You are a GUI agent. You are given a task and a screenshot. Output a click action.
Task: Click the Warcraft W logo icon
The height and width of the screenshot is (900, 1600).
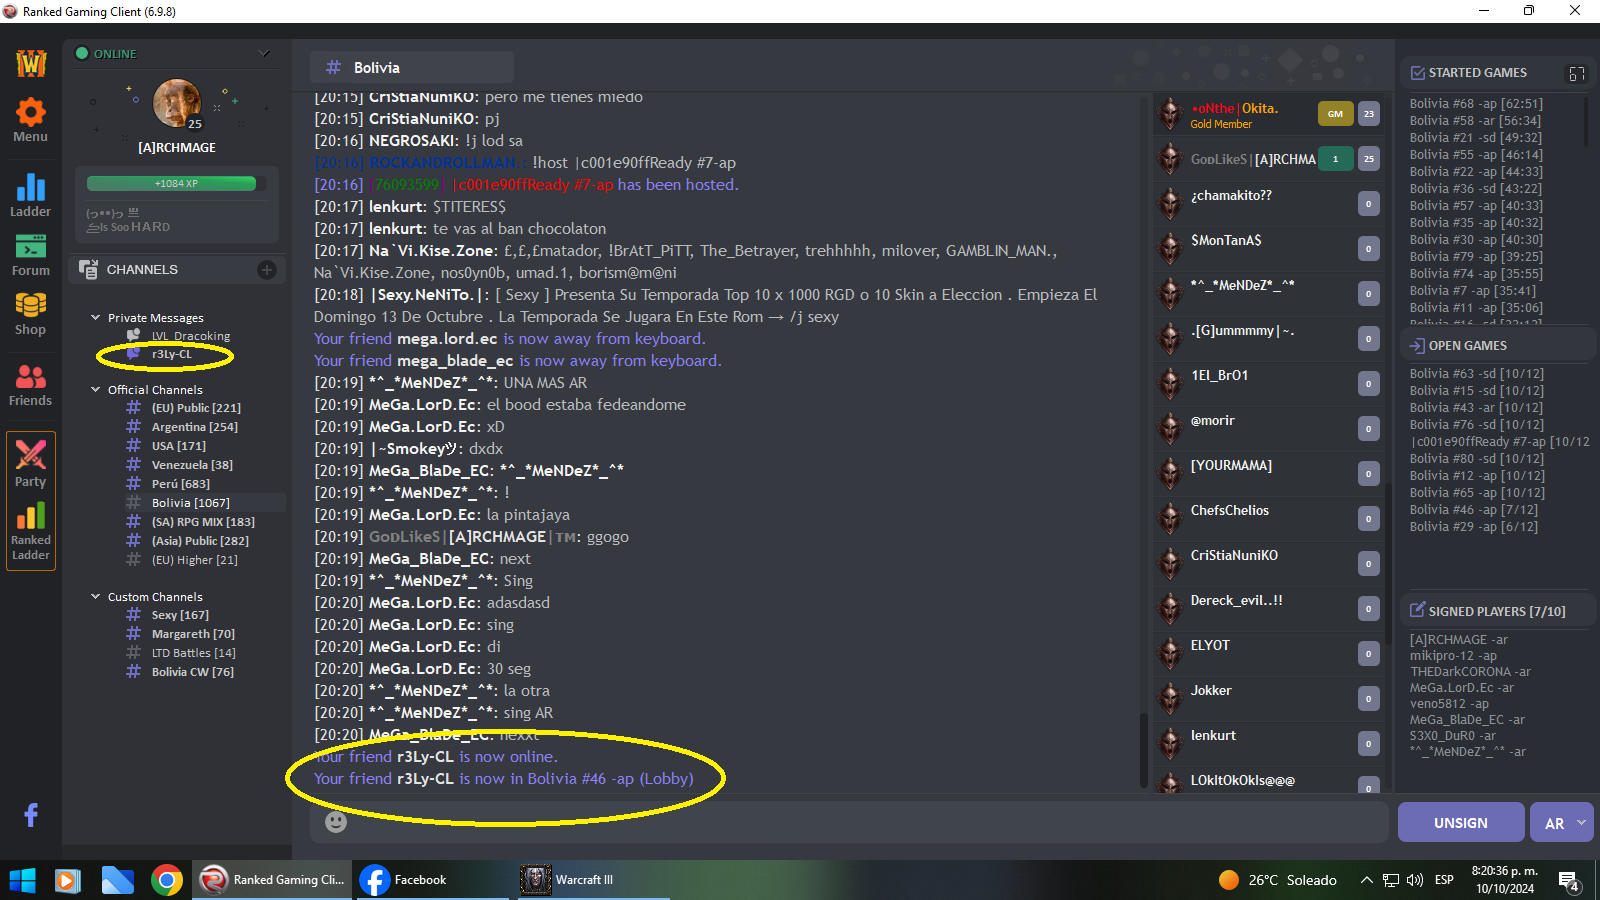tap(31, 63)
